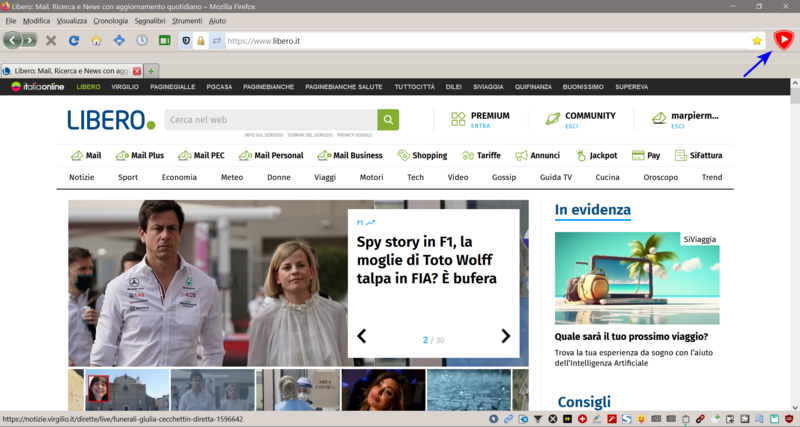Click the blue chain-link status bar icon

508,419
